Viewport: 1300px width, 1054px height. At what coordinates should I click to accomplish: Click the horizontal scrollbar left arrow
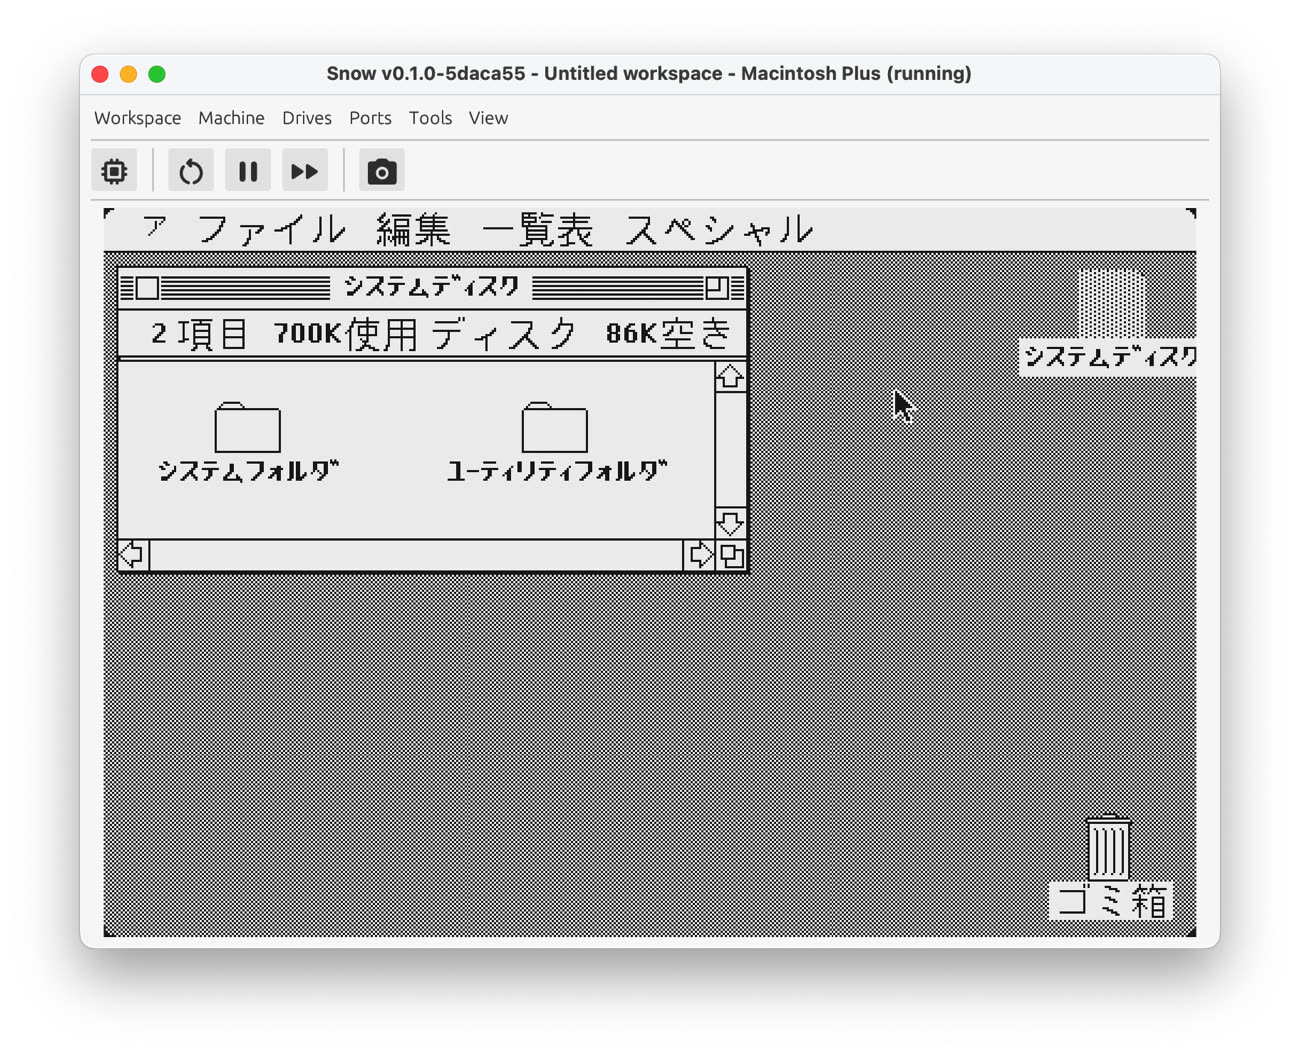[133, 555]
